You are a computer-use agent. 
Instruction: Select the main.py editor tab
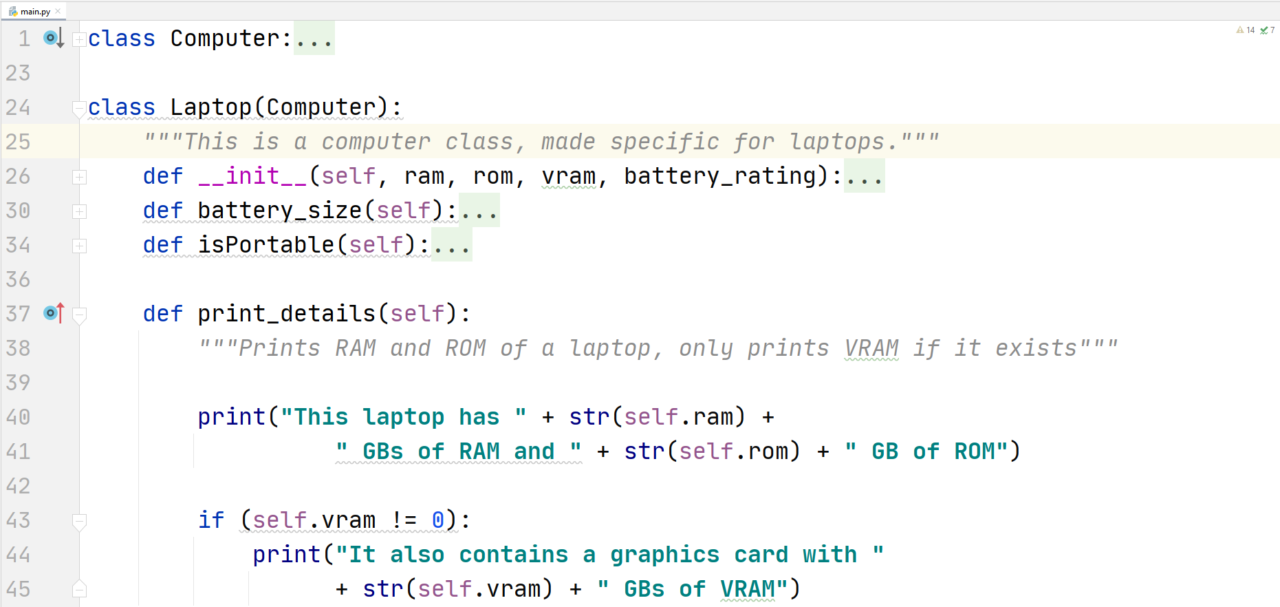tap(35, 10)
